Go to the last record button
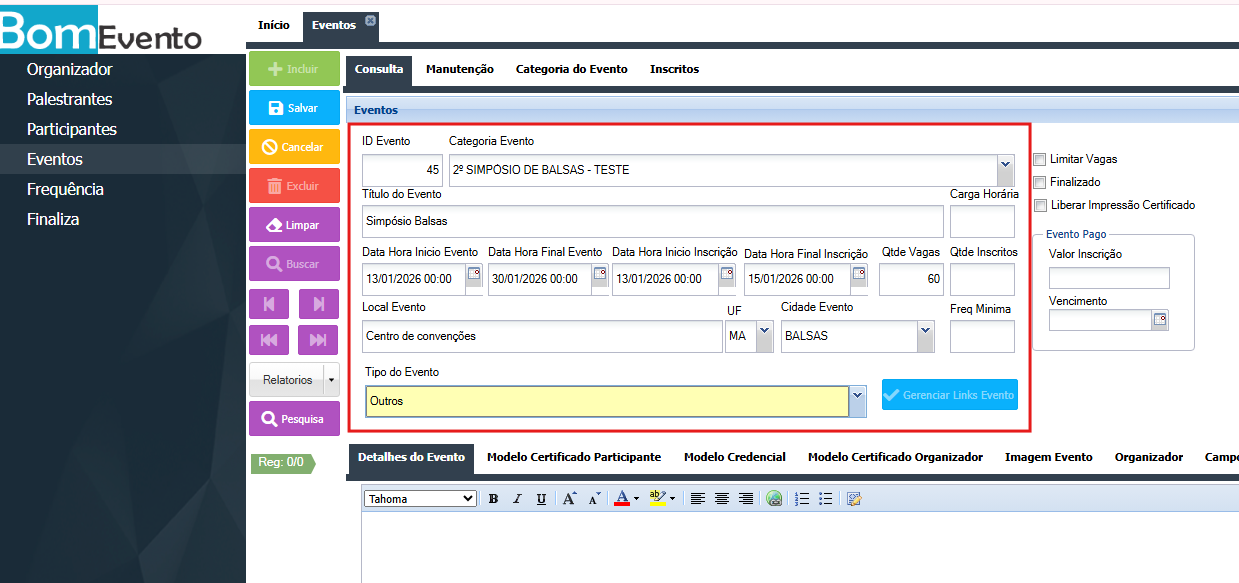The height and width of the screenshot is (583, 1239). click(318, 340)
